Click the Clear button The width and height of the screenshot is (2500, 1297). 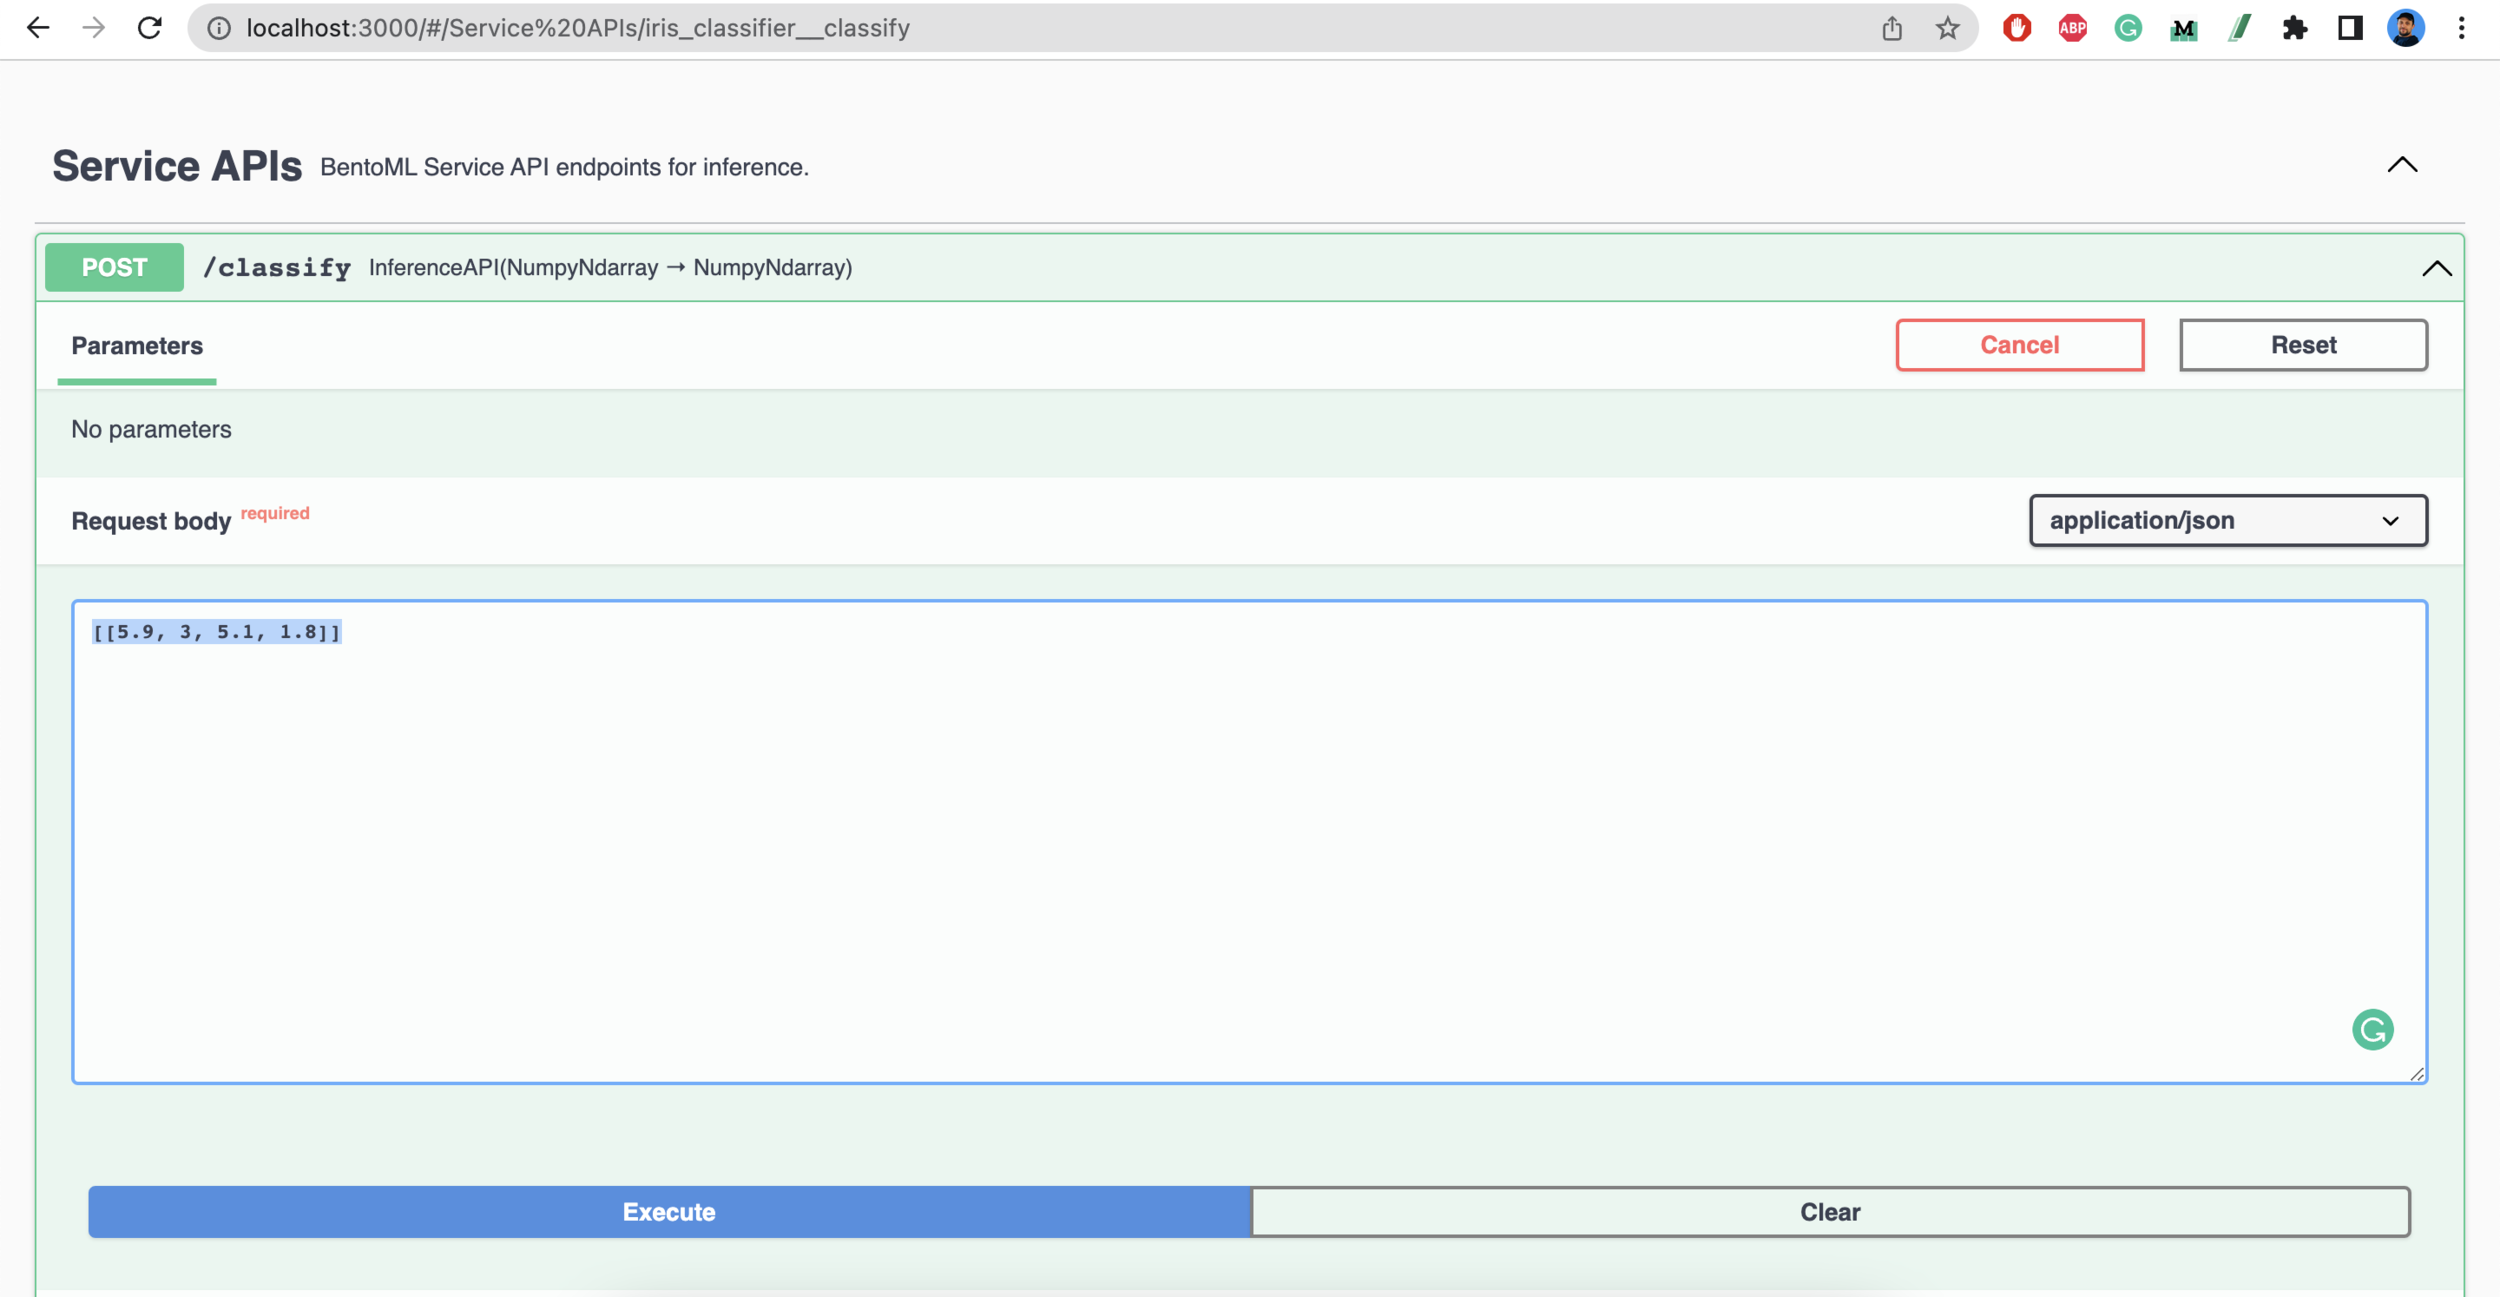tap(1829, 1212)
